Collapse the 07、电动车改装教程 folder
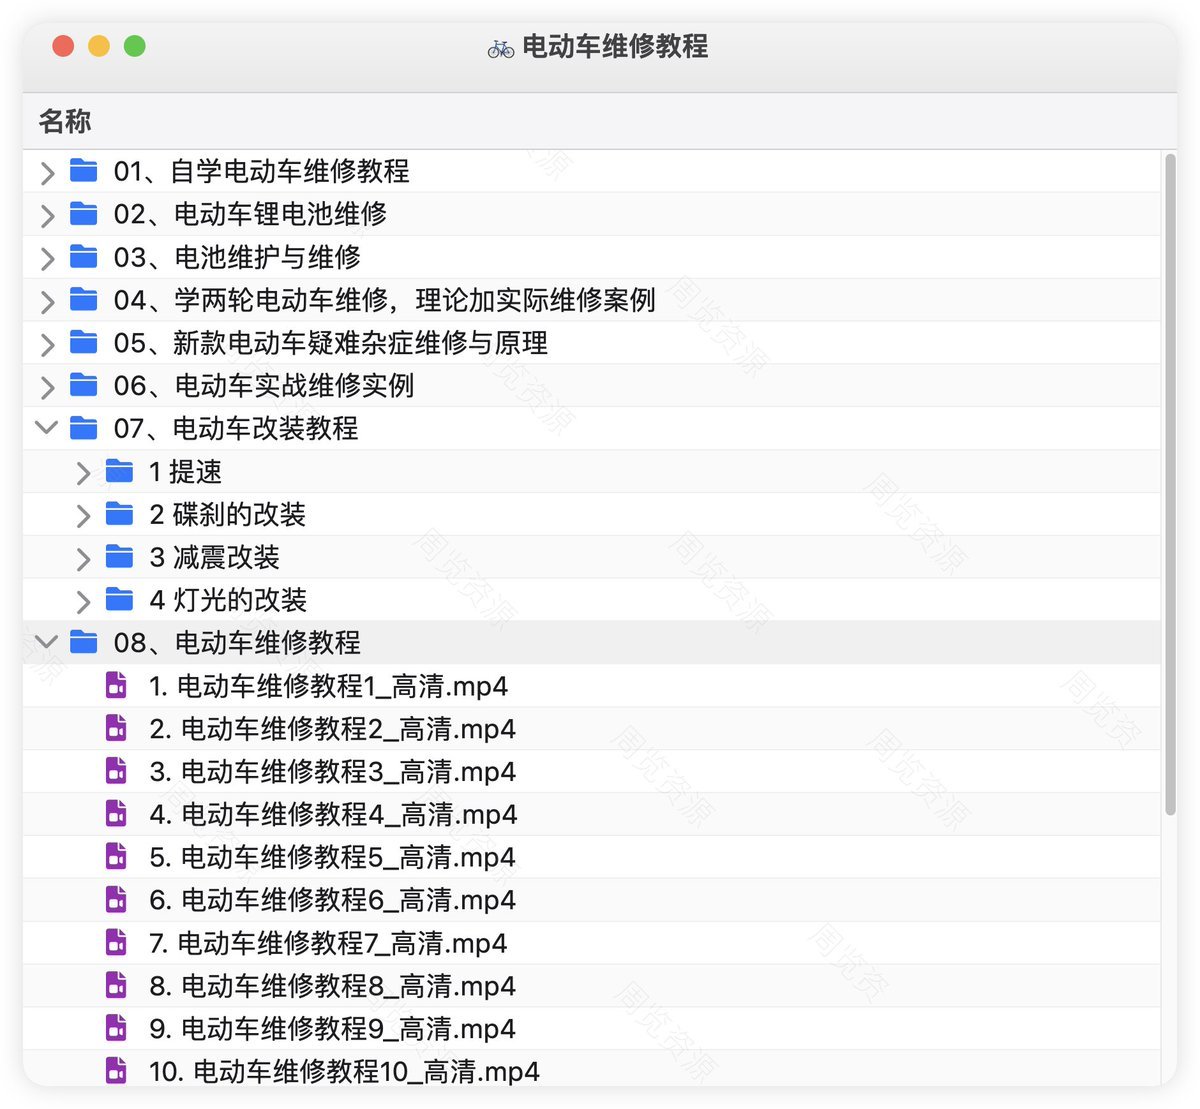 [46, 428]
